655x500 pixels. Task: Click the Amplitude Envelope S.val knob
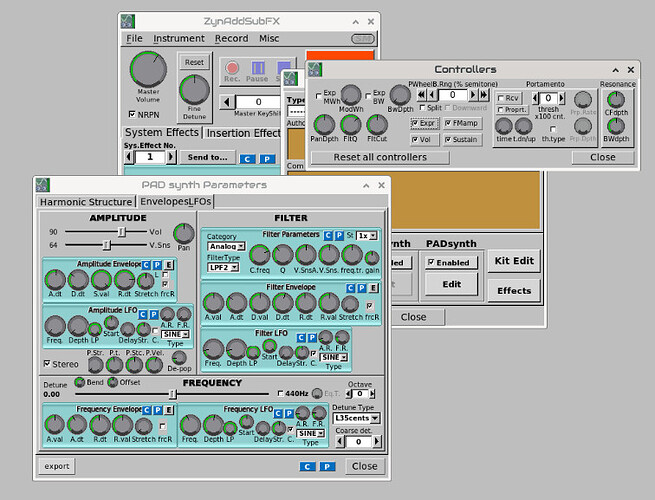(101, 280)
